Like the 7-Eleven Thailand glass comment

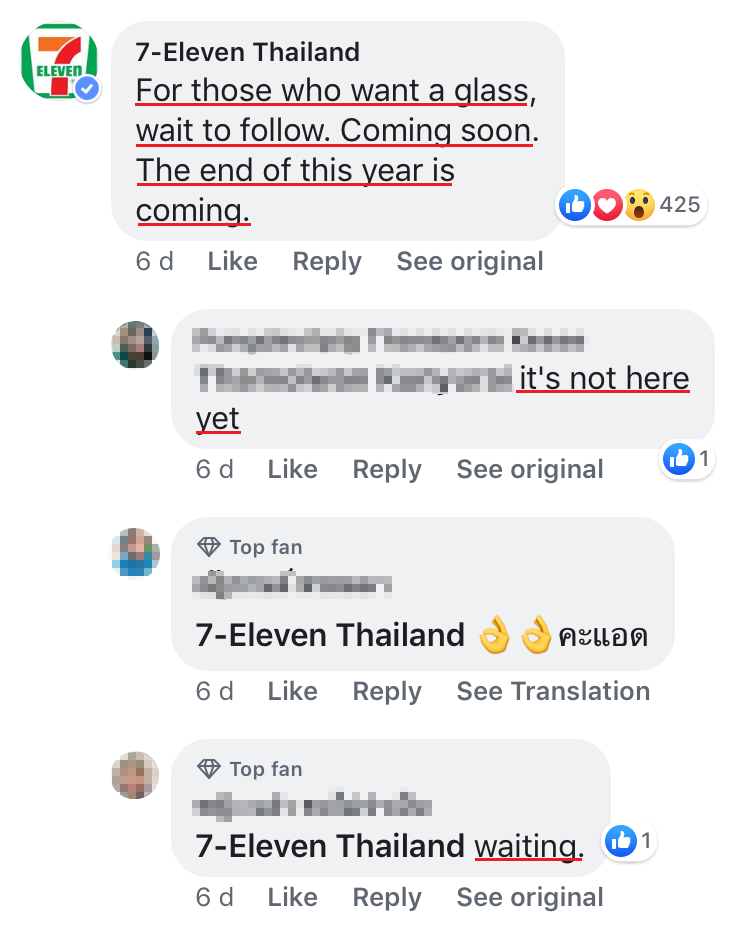tap(232, 261)
